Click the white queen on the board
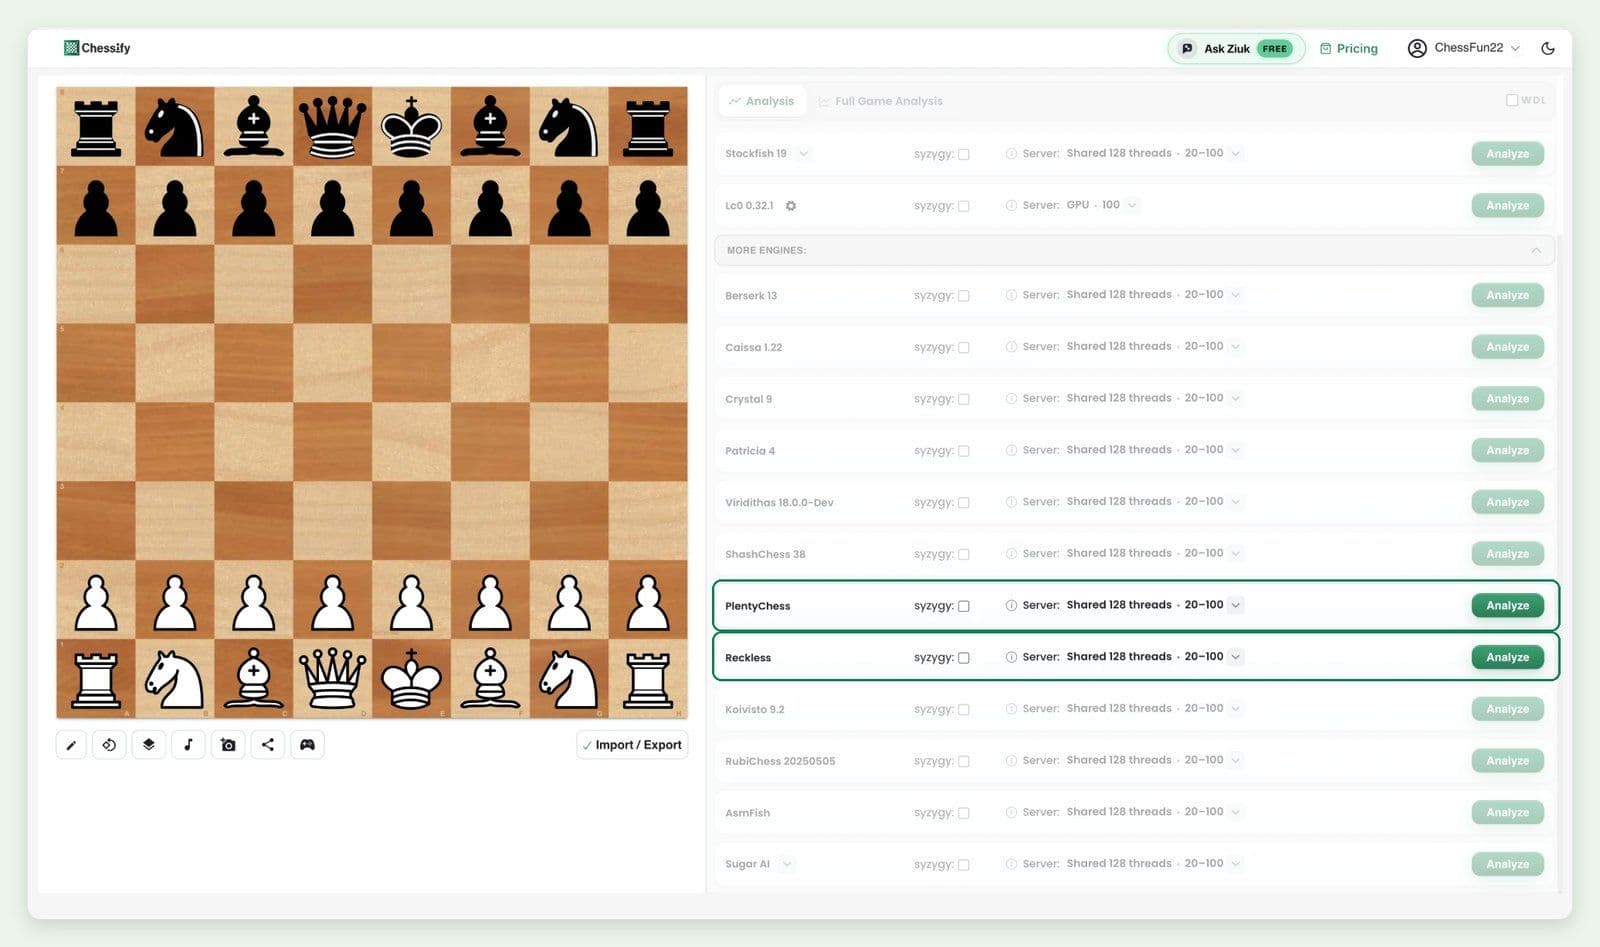The image size is (1600, 947). pos(332,678)
